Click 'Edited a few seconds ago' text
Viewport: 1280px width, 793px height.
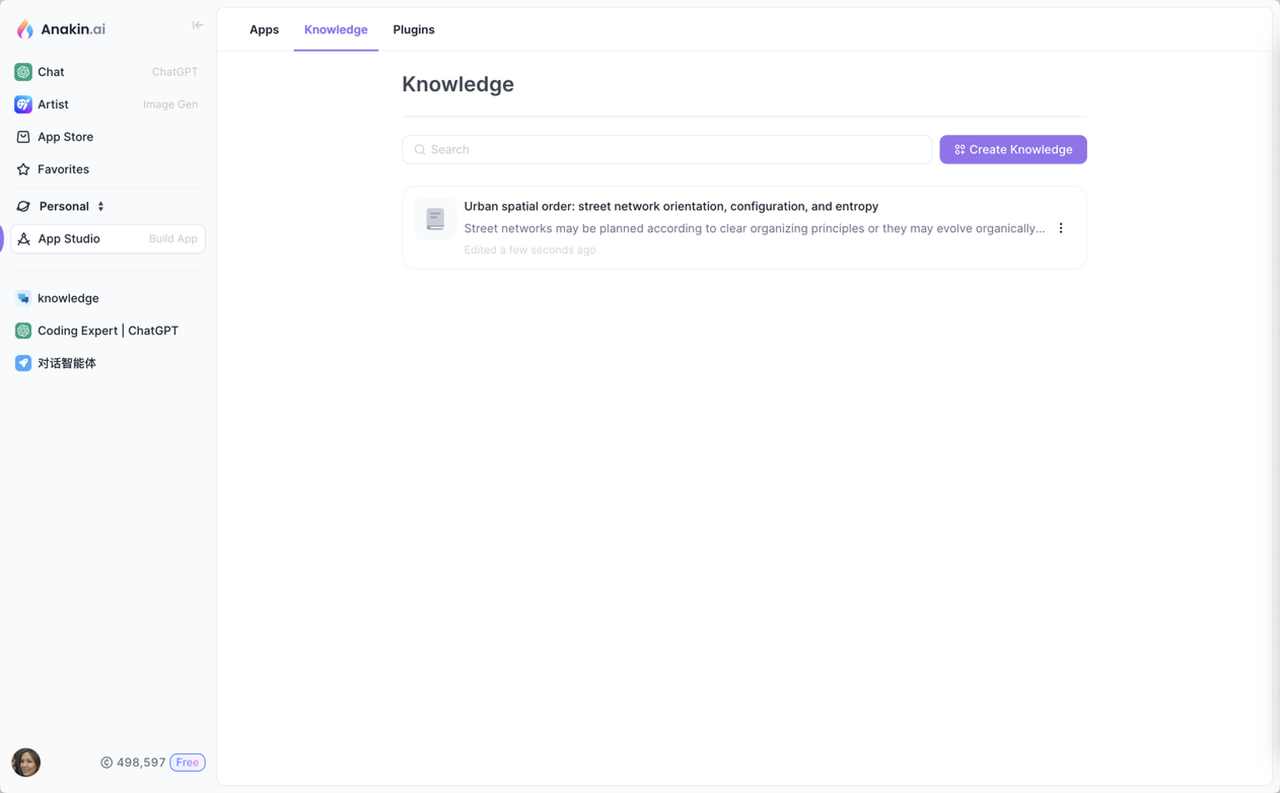(530, 250)
